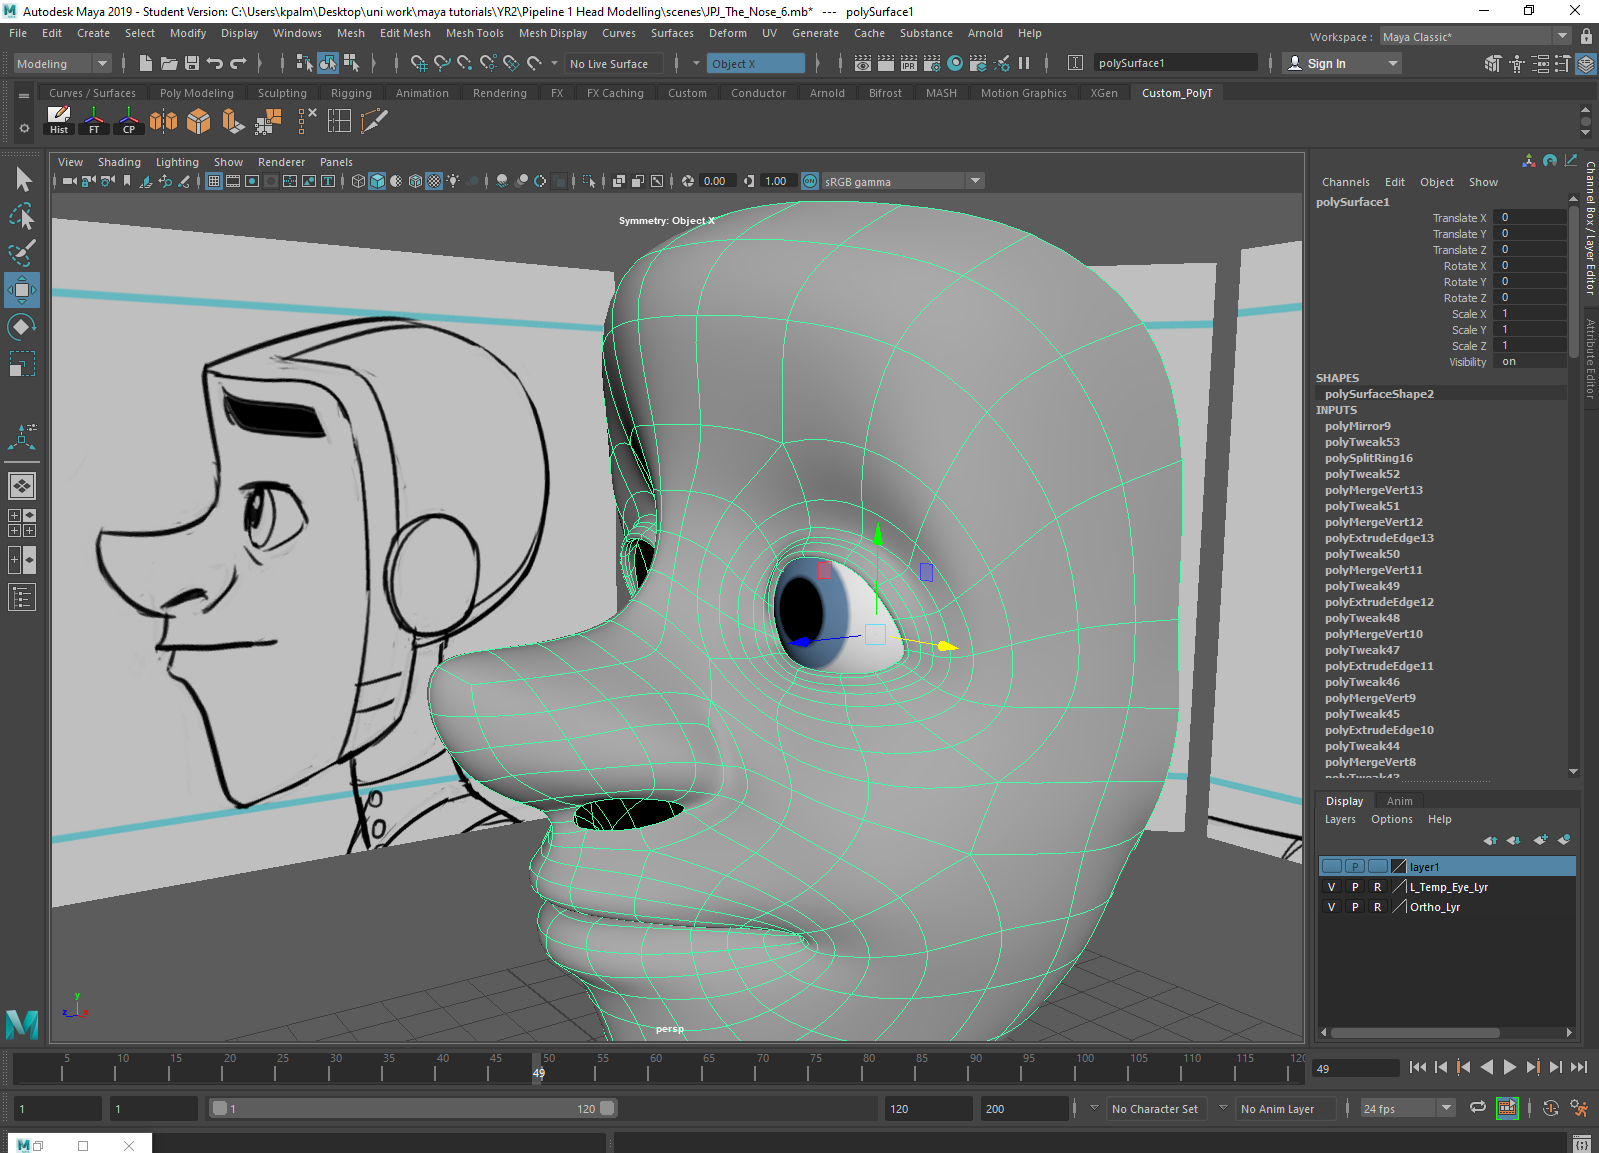
Task: Click the Hist shelf button
Action: pyautogui.click(x=59, y=121)
